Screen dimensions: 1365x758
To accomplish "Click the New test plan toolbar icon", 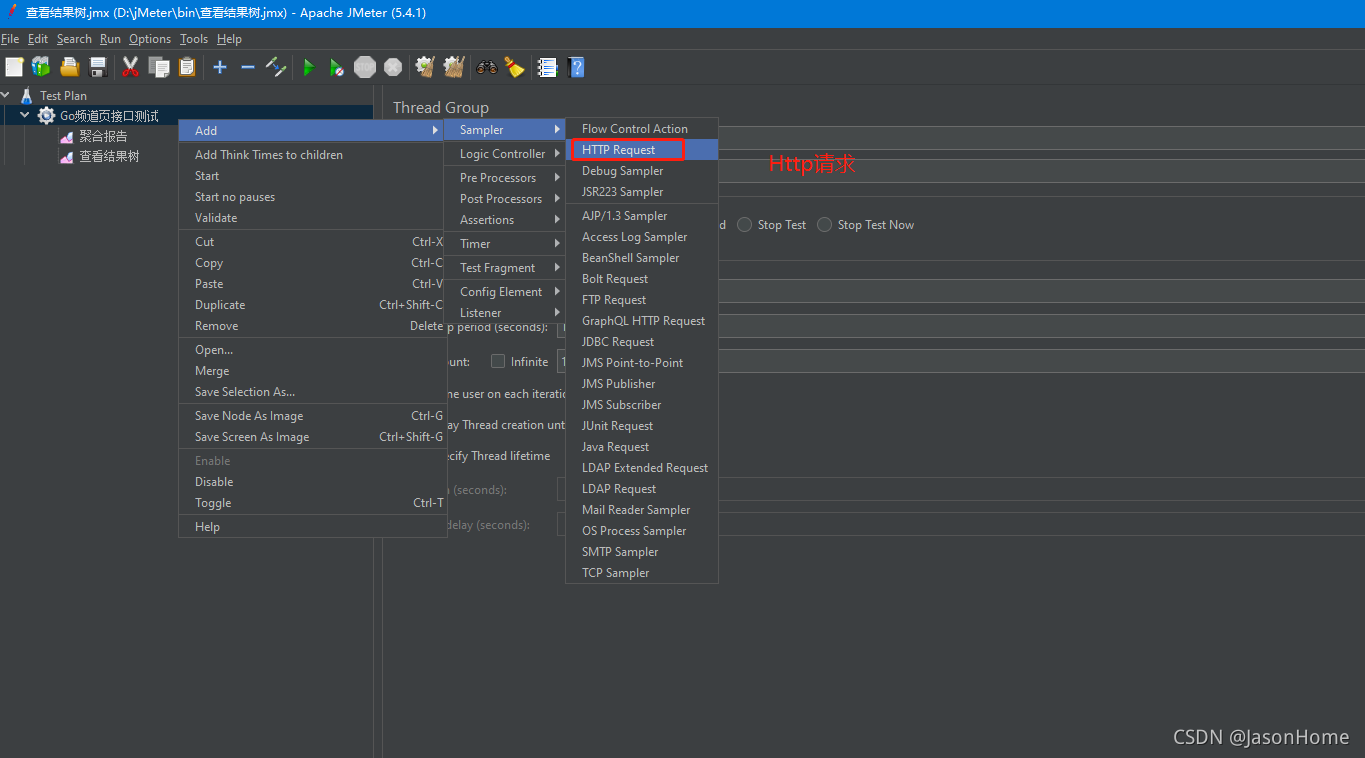I will click(x=14, y=67).
